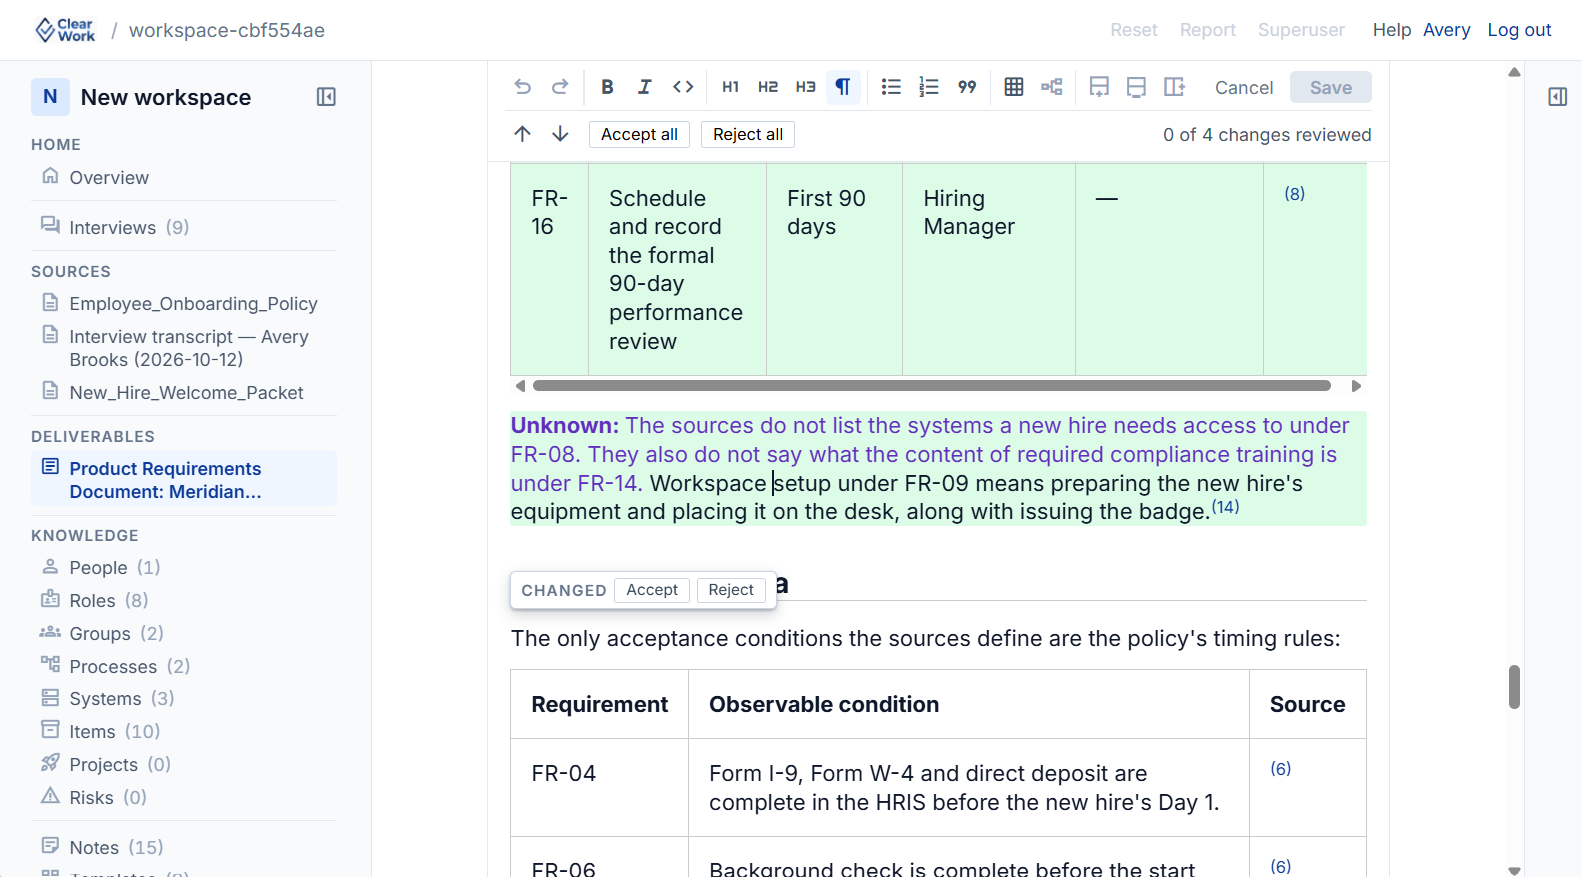Add table row below
1582x877 pixels.
pos(1099,87)
